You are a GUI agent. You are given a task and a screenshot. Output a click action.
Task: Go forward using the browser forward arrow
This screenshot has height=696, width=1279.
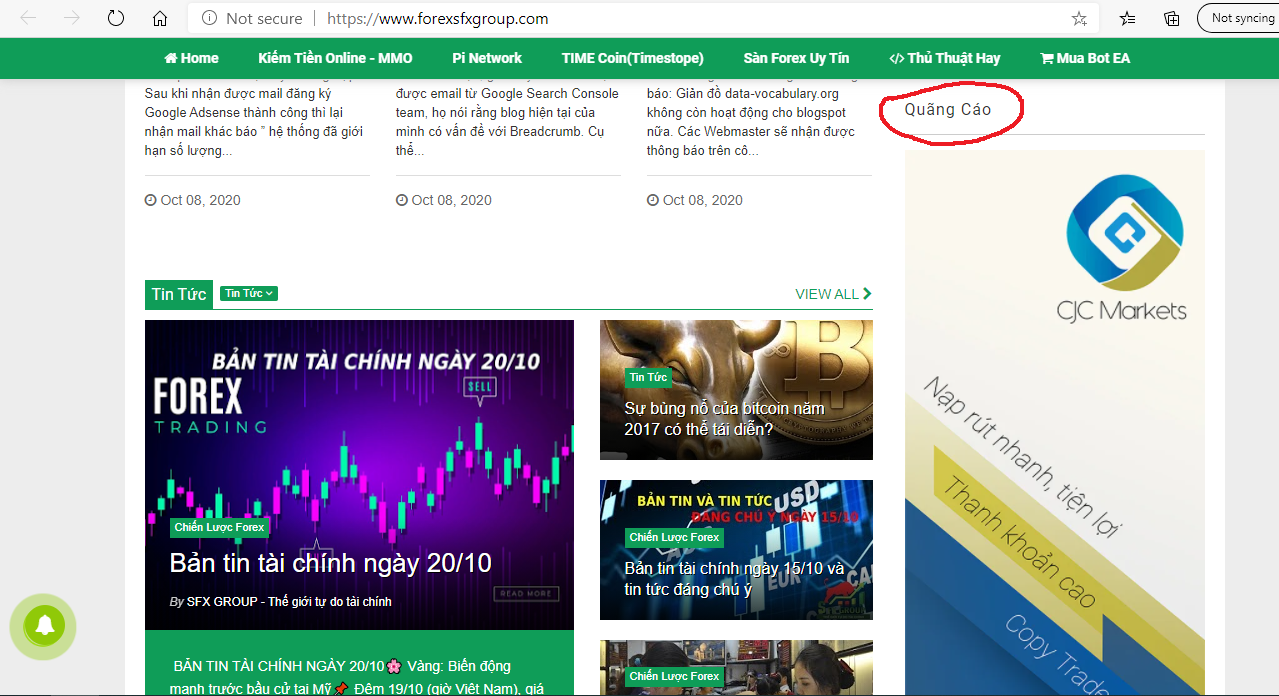72,18
